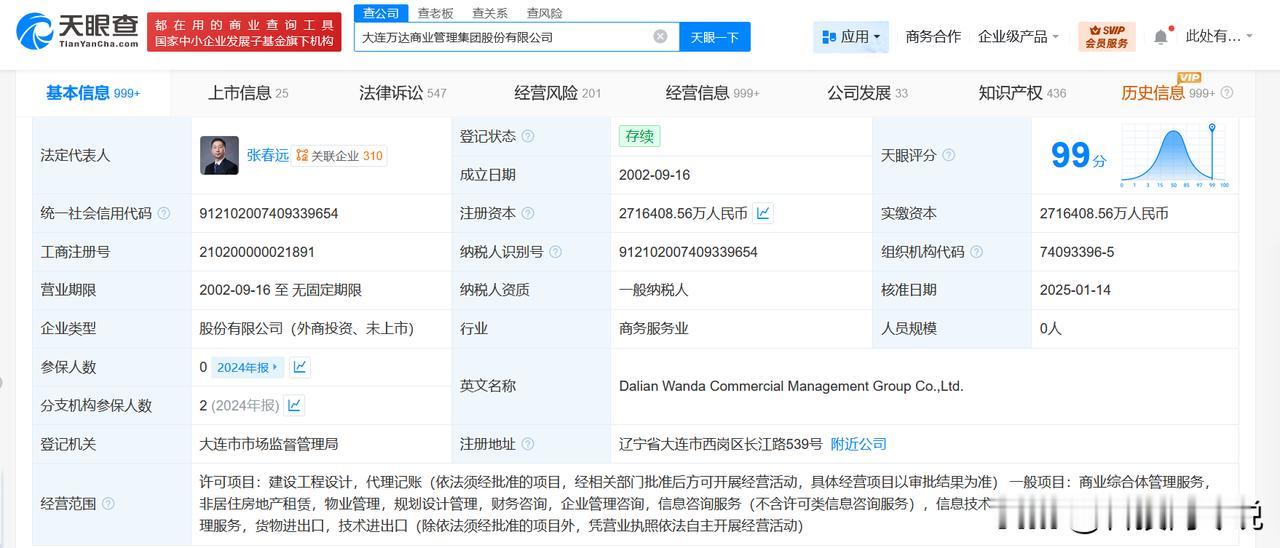
Task: Click the 存续 status tag
Action: click(x=639, y=136)
